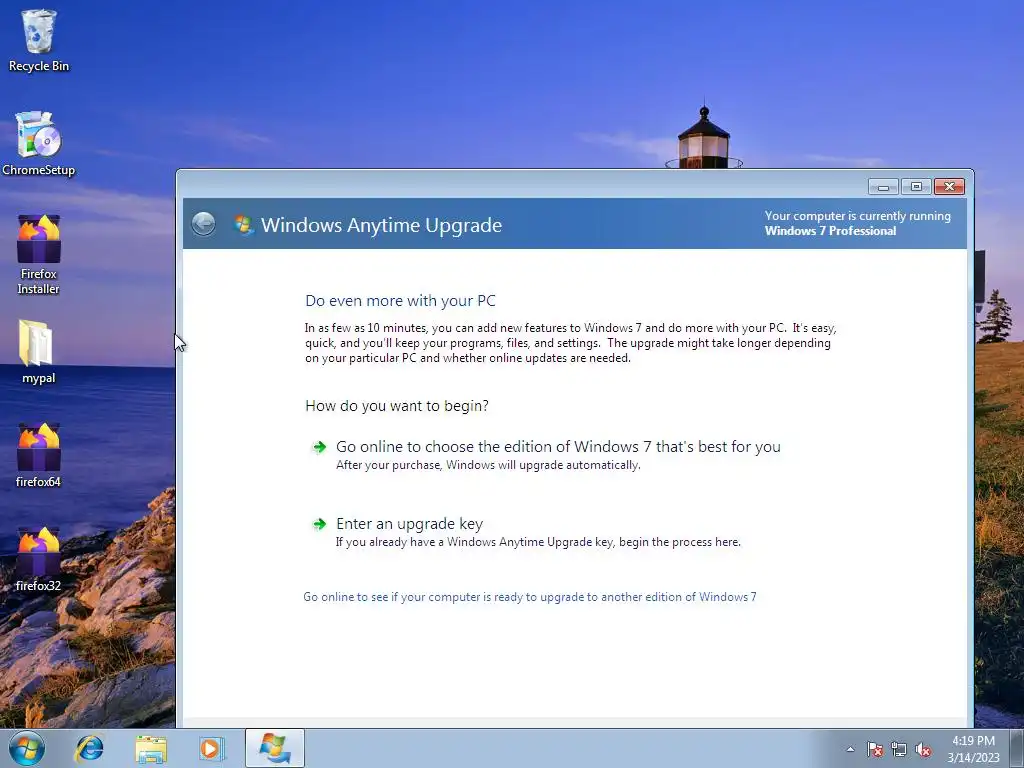Close the Windows Anytime Upgrade window

click(x=950, y=187)
